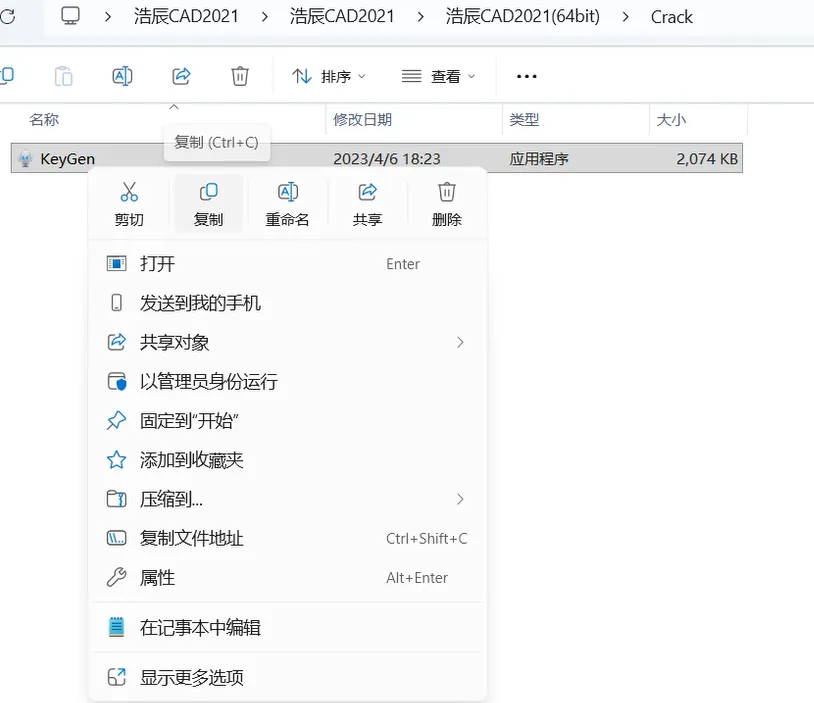
Task: Click the toolbar share icon
Action: pyautogui.click(x=181, y=76)
